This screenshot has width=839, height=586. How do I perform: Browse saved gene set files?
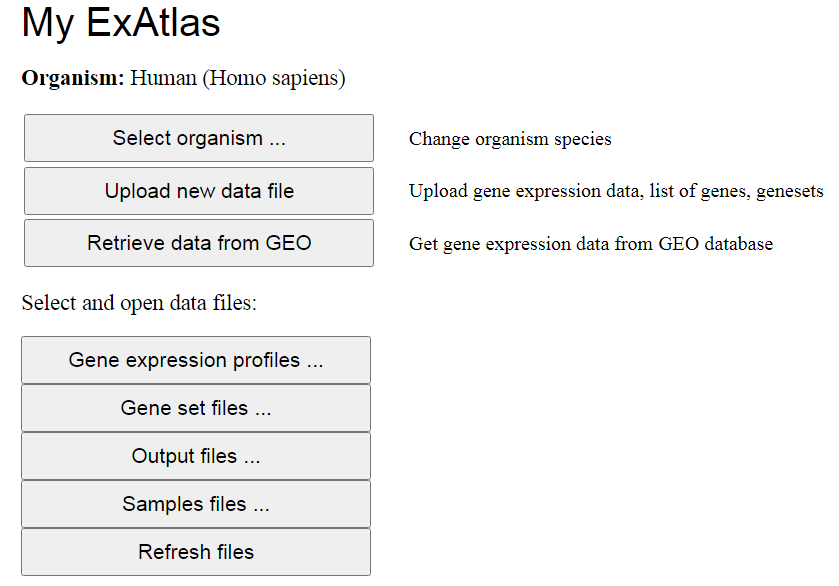(x=196, y=408)
